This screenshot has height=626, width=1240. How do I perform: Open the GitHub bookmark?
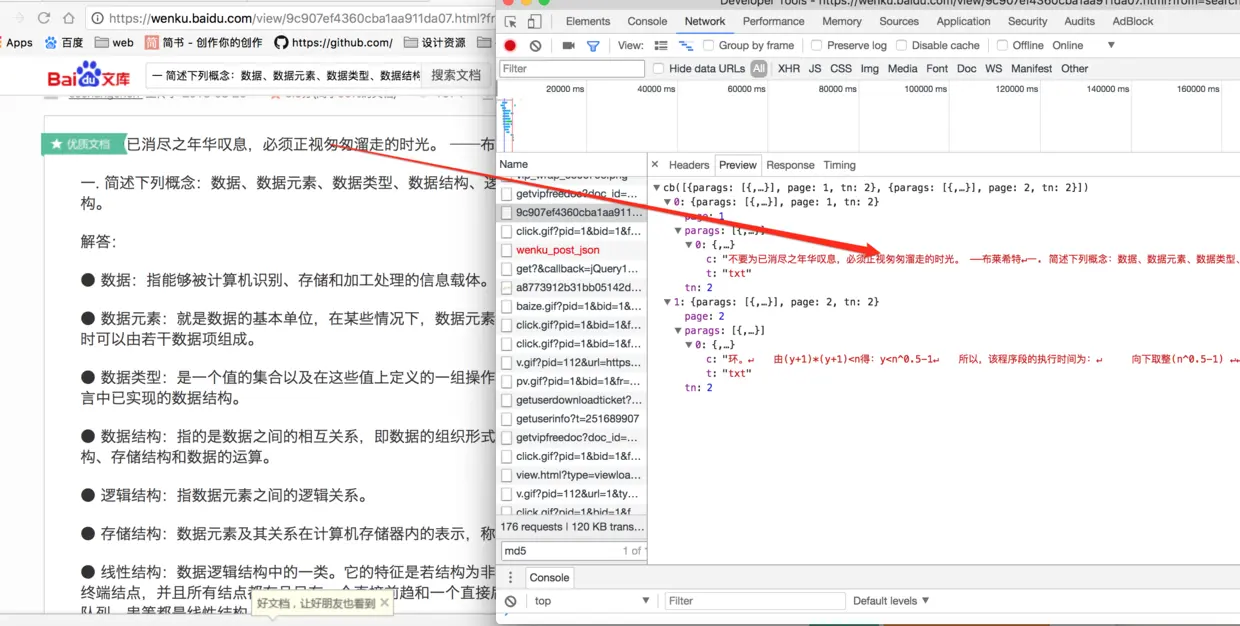tap(333, 43)
